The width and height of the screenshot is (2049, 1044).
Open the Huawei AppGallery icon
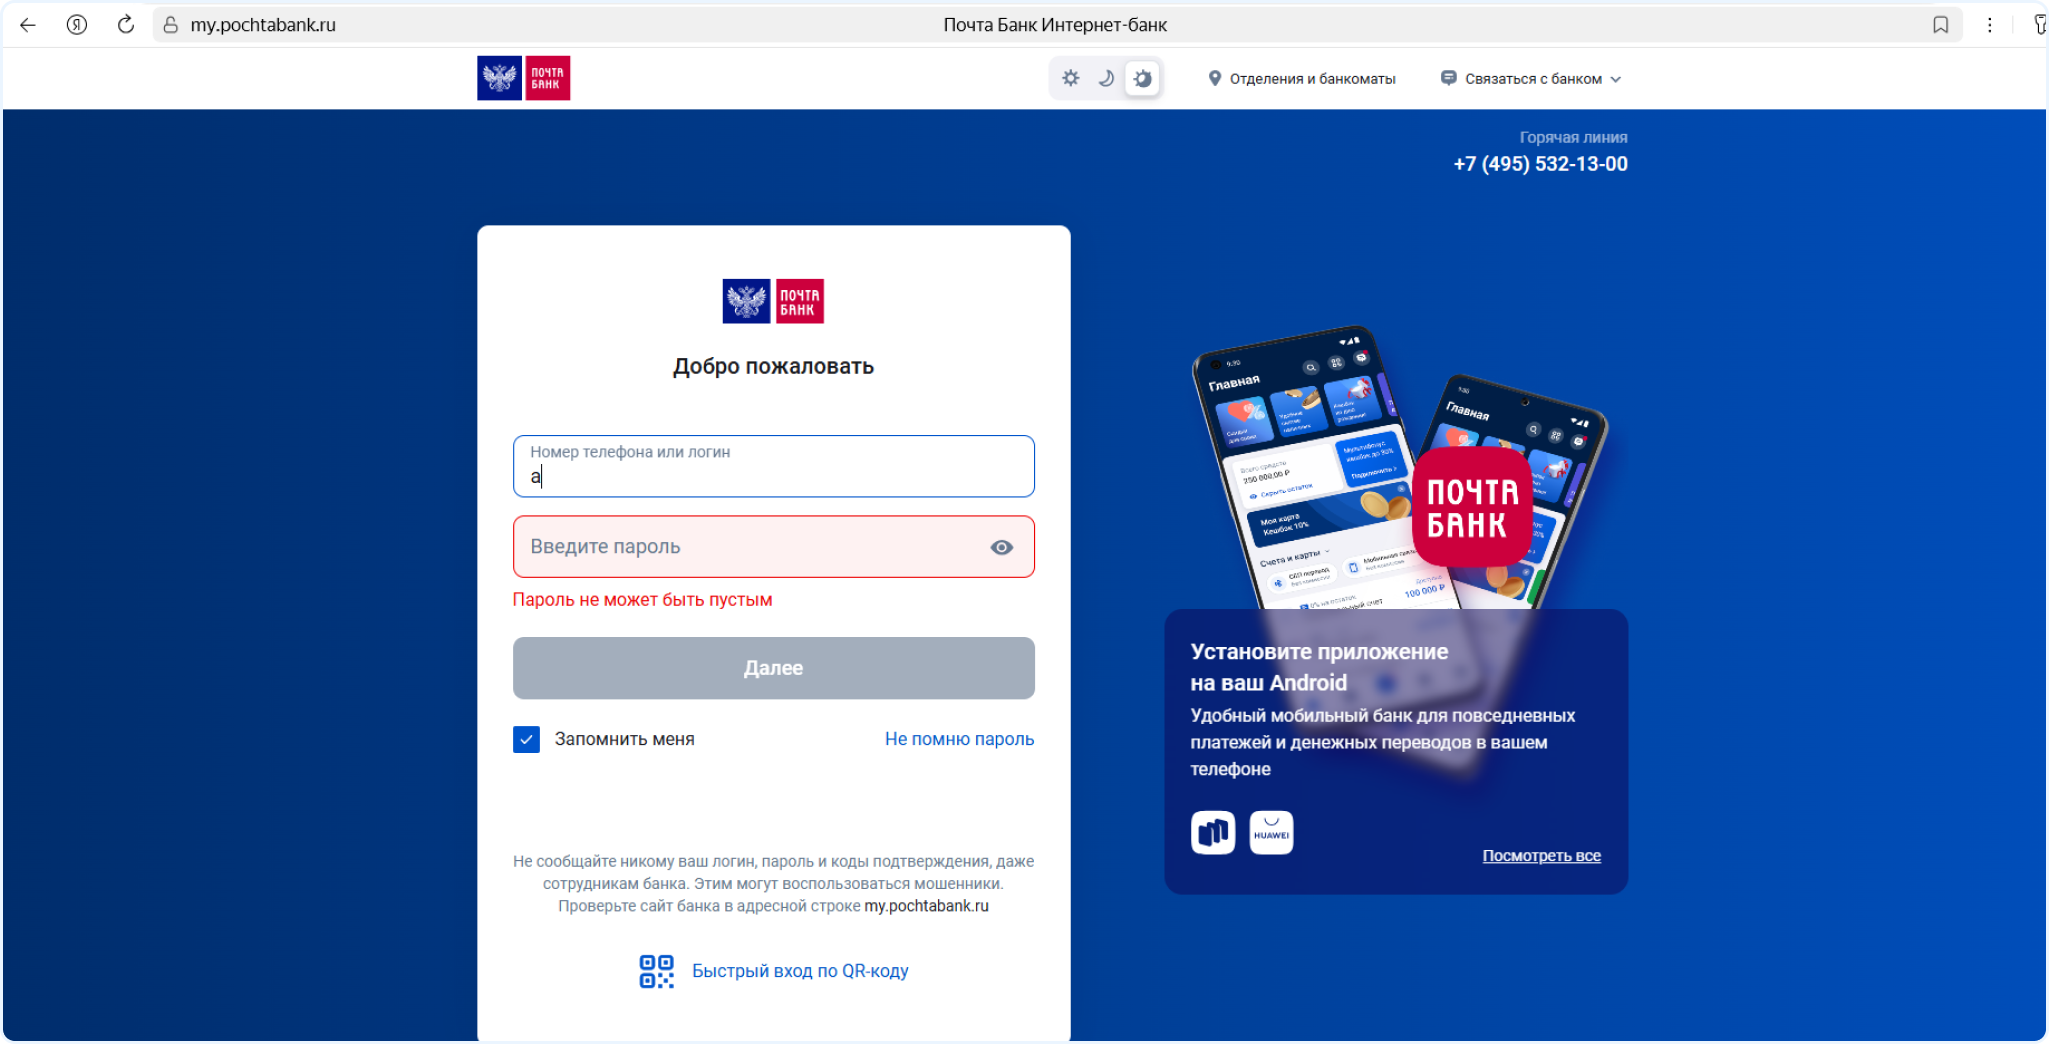[1271, 833]
